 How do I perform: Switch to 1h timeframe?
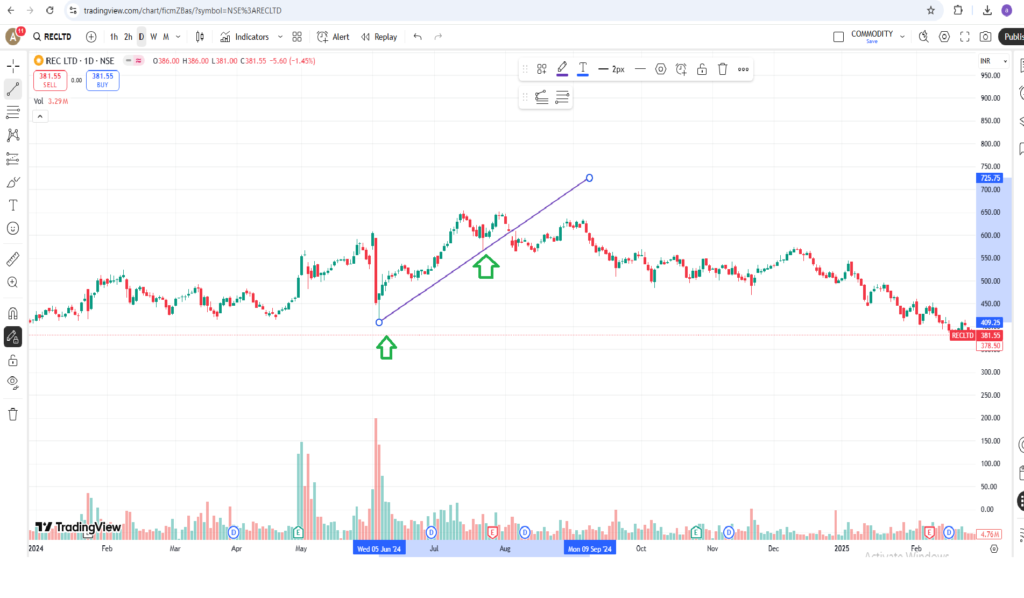[114, 37]
